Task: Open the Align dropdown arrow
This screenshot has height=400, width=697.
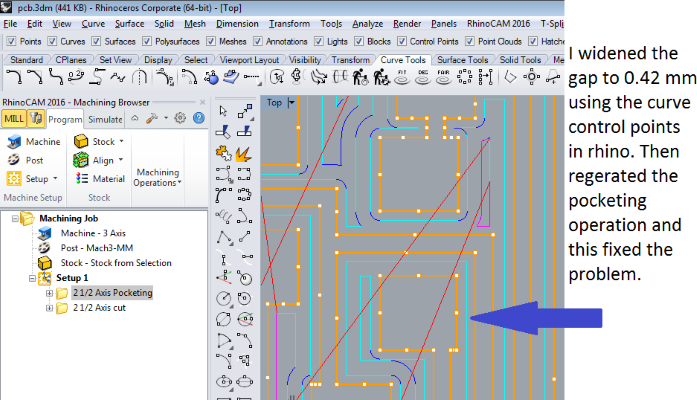Action: [x=121, y=160]
